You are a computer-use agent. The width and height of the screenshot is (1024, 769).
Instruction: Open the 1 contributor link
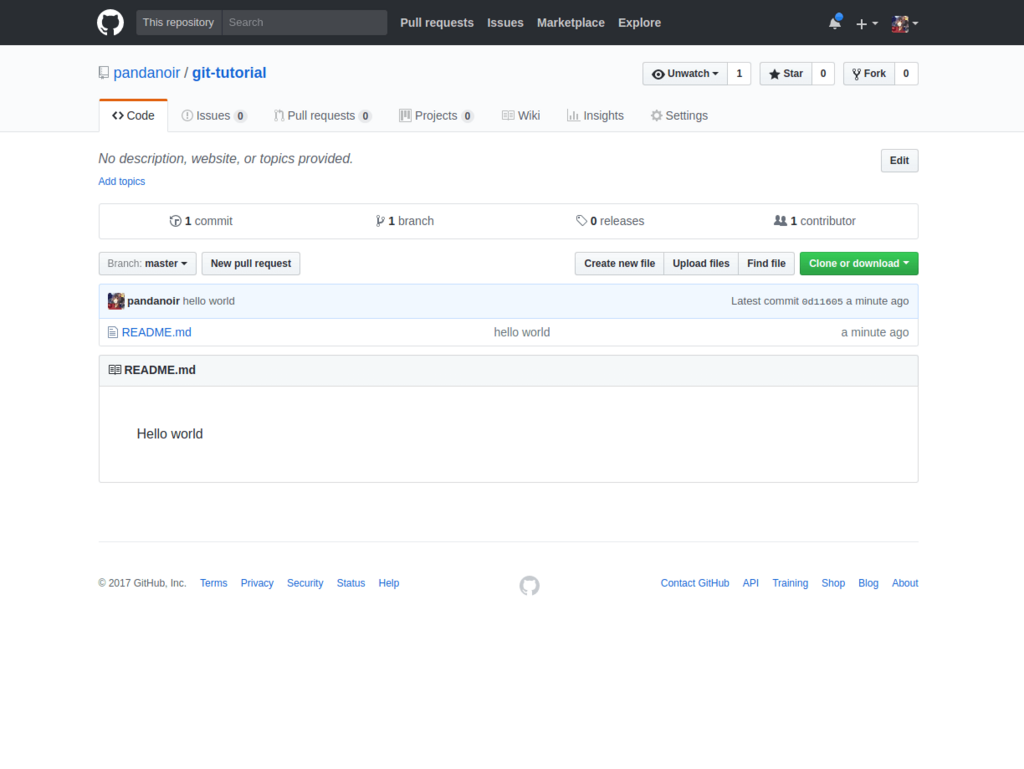[x=814, y=221]
